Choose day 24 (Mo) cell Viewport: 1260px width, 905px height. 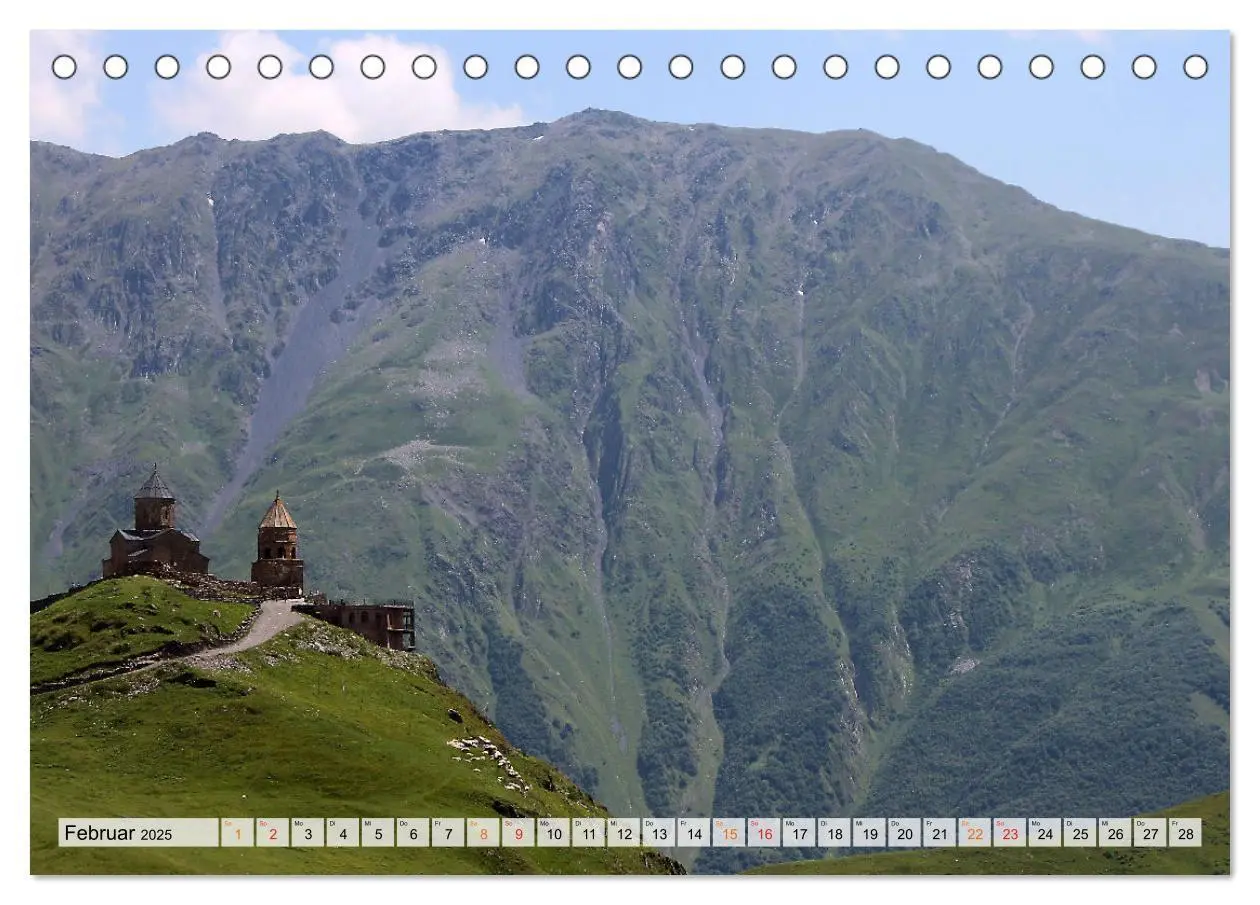[1044, 833]
